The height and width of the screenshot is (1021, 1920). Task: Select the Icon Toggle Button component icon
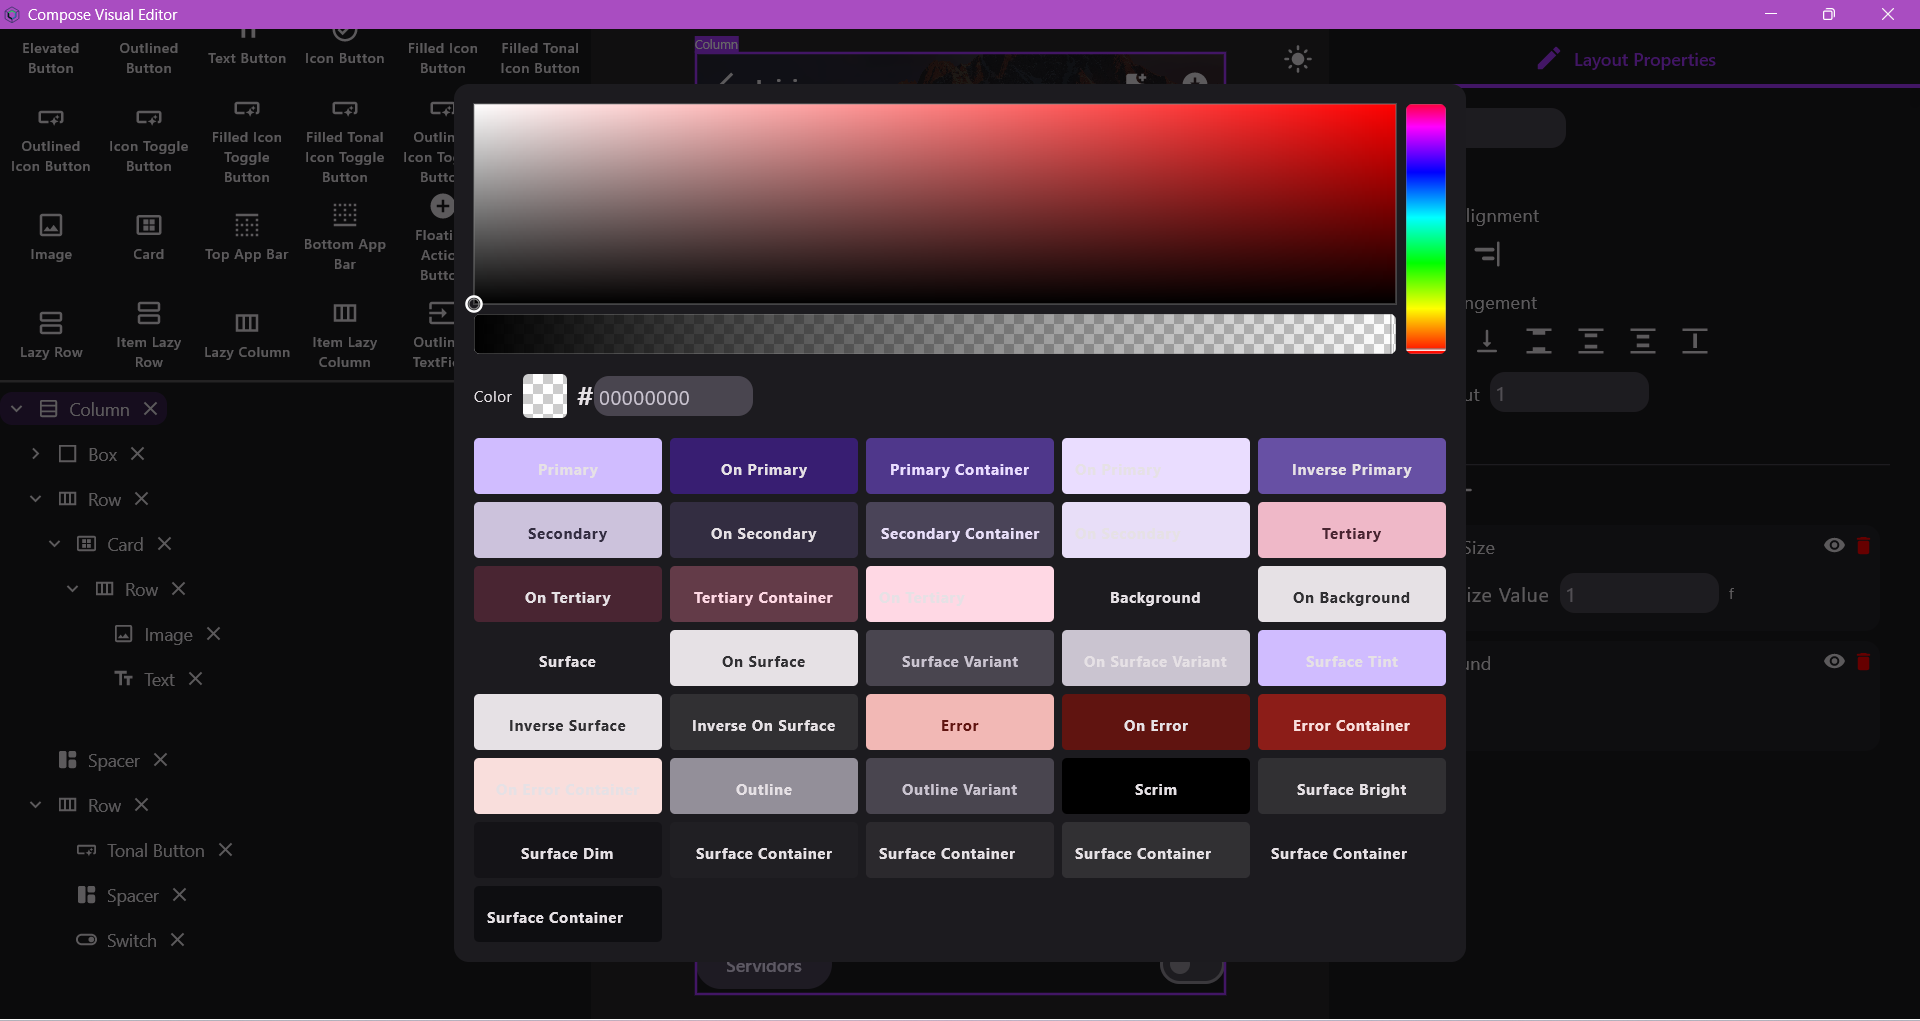tap(148, 116)
